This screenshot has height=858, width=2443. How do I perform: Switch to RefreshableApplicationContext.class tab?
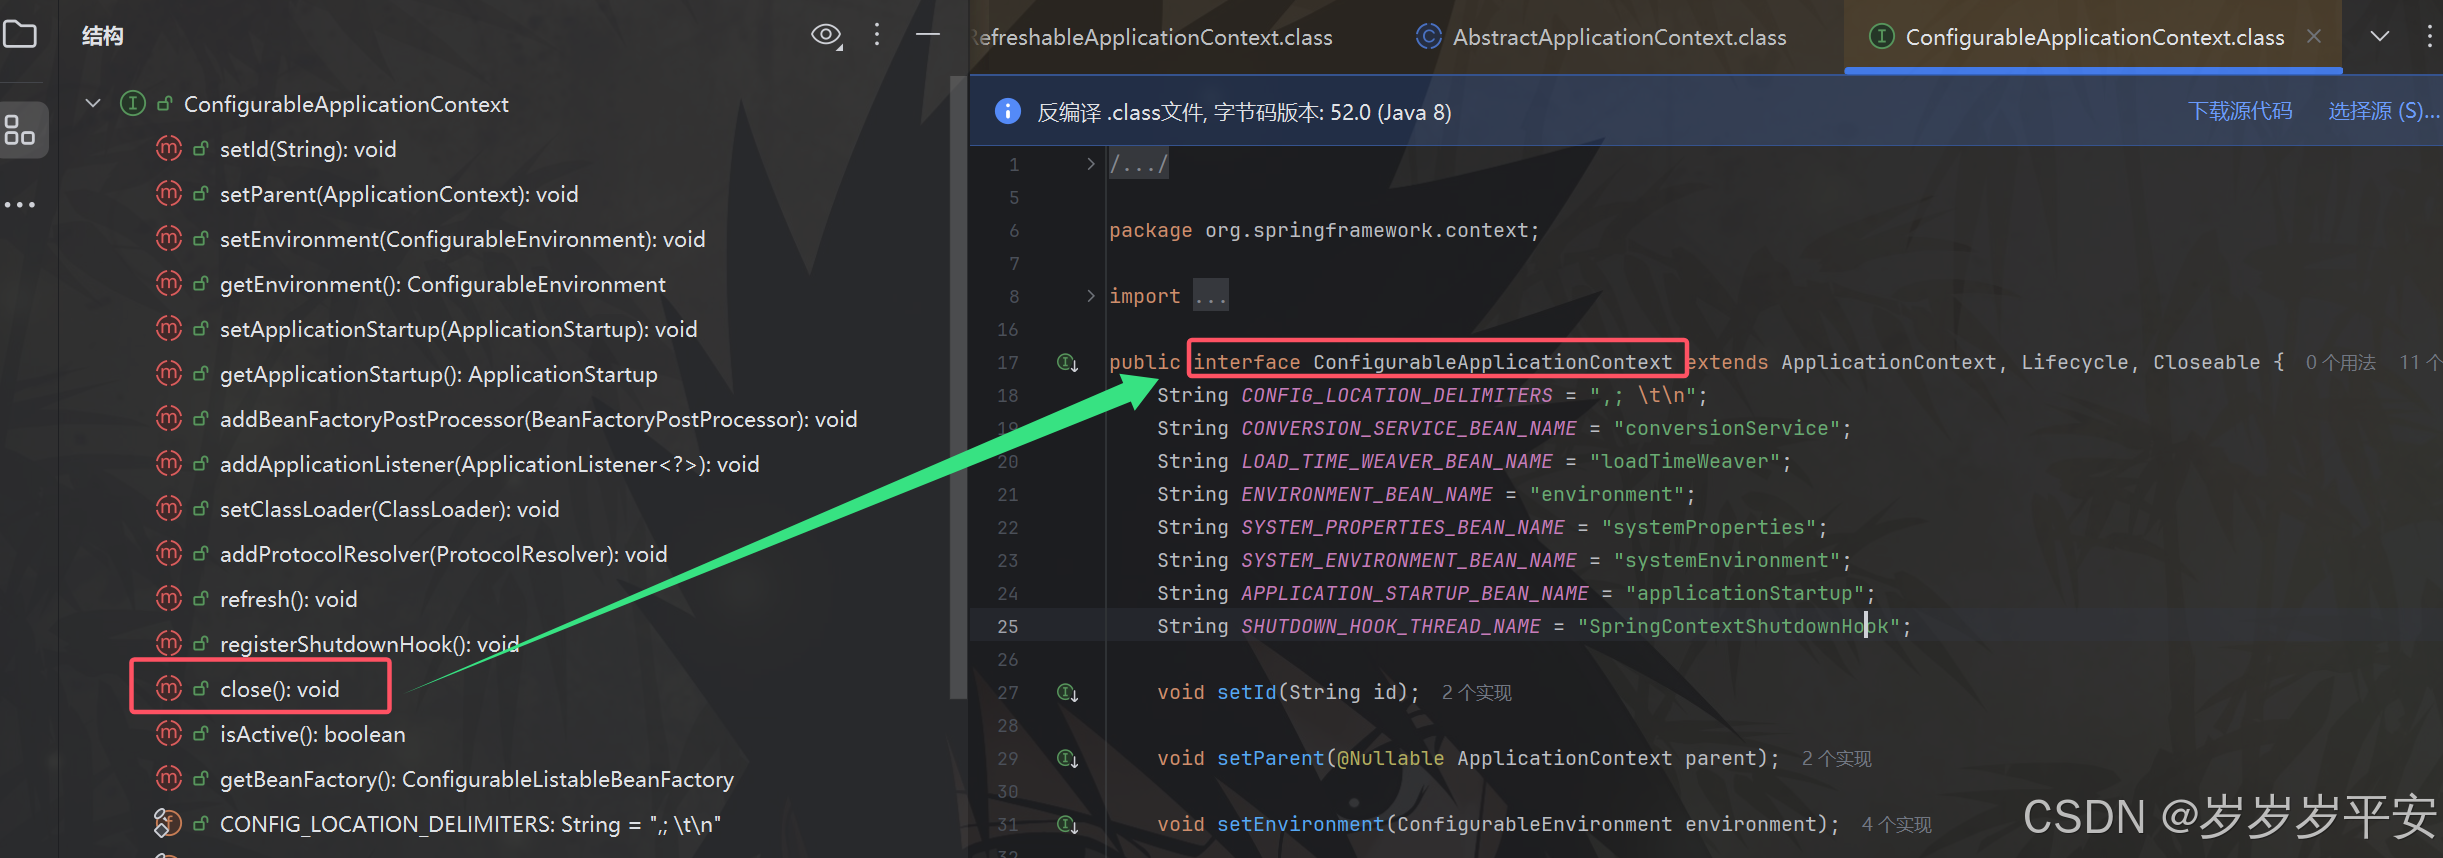pos(1152,37)
